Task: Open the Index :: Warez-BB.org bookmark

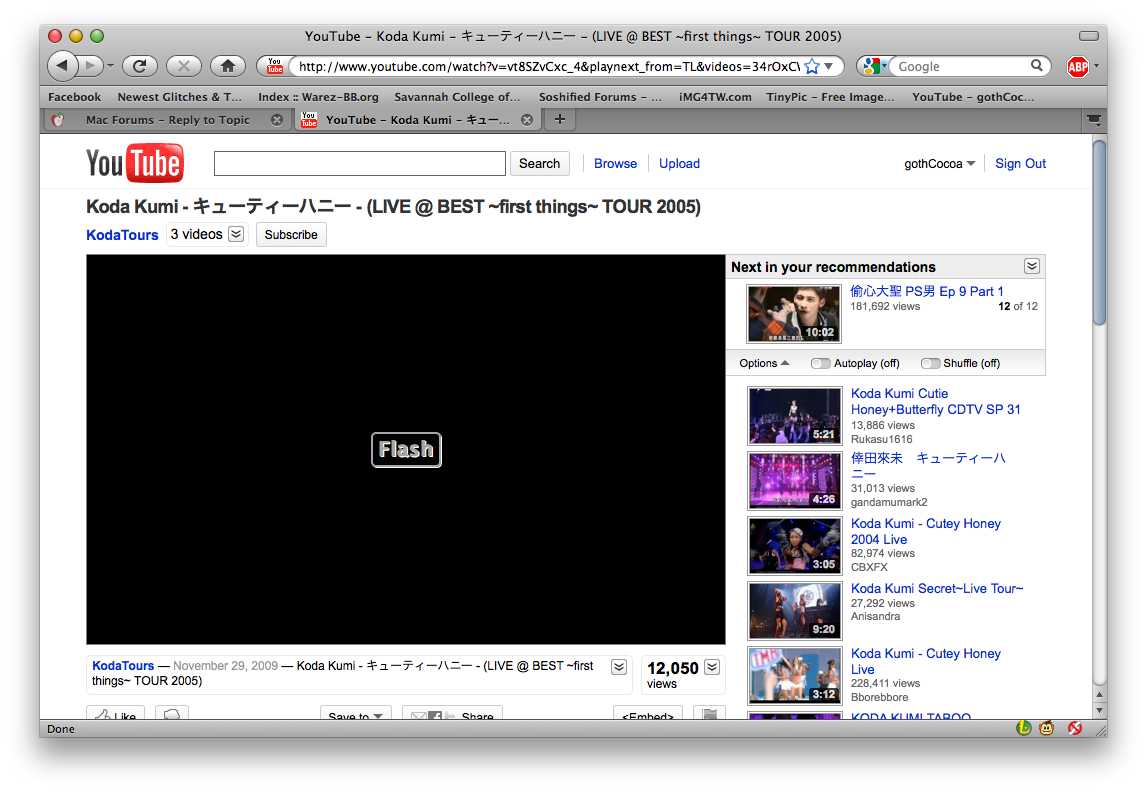Action: pos(318,97)
